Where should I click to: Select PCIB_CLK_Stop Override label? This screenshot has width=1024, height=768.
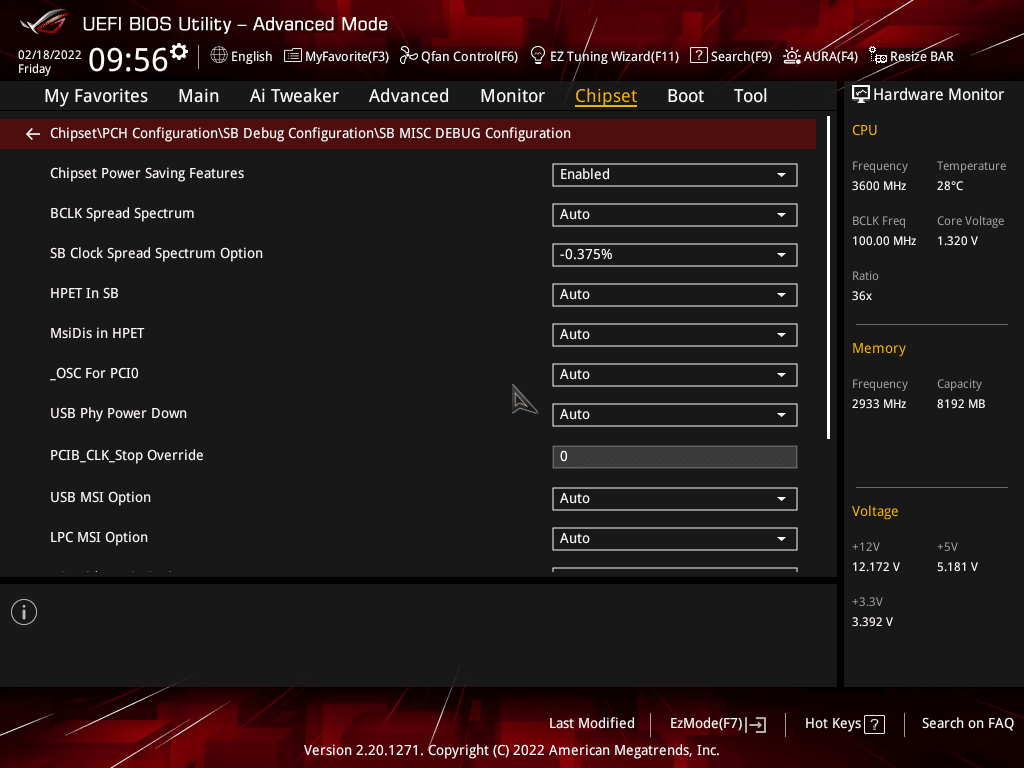pyautogui.click(x=127, y=455)
